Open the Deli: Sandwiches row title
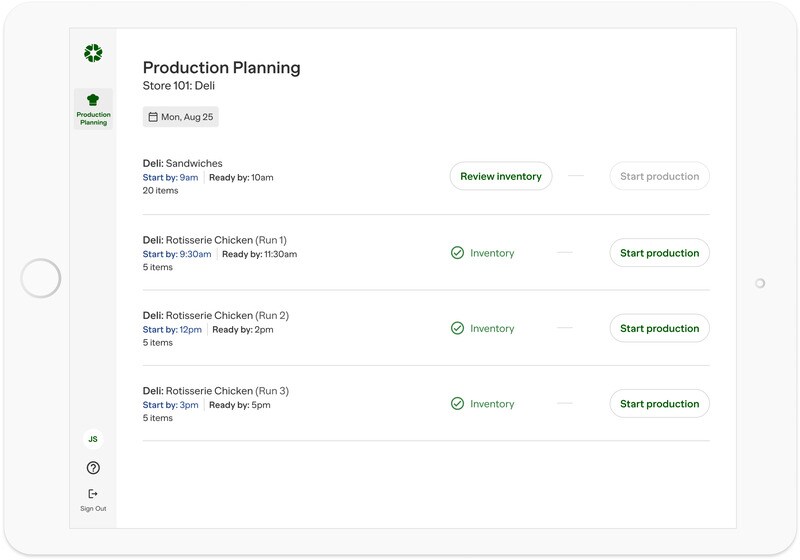The width and height of the screenshot is (800, 560). tap(183, 163)
